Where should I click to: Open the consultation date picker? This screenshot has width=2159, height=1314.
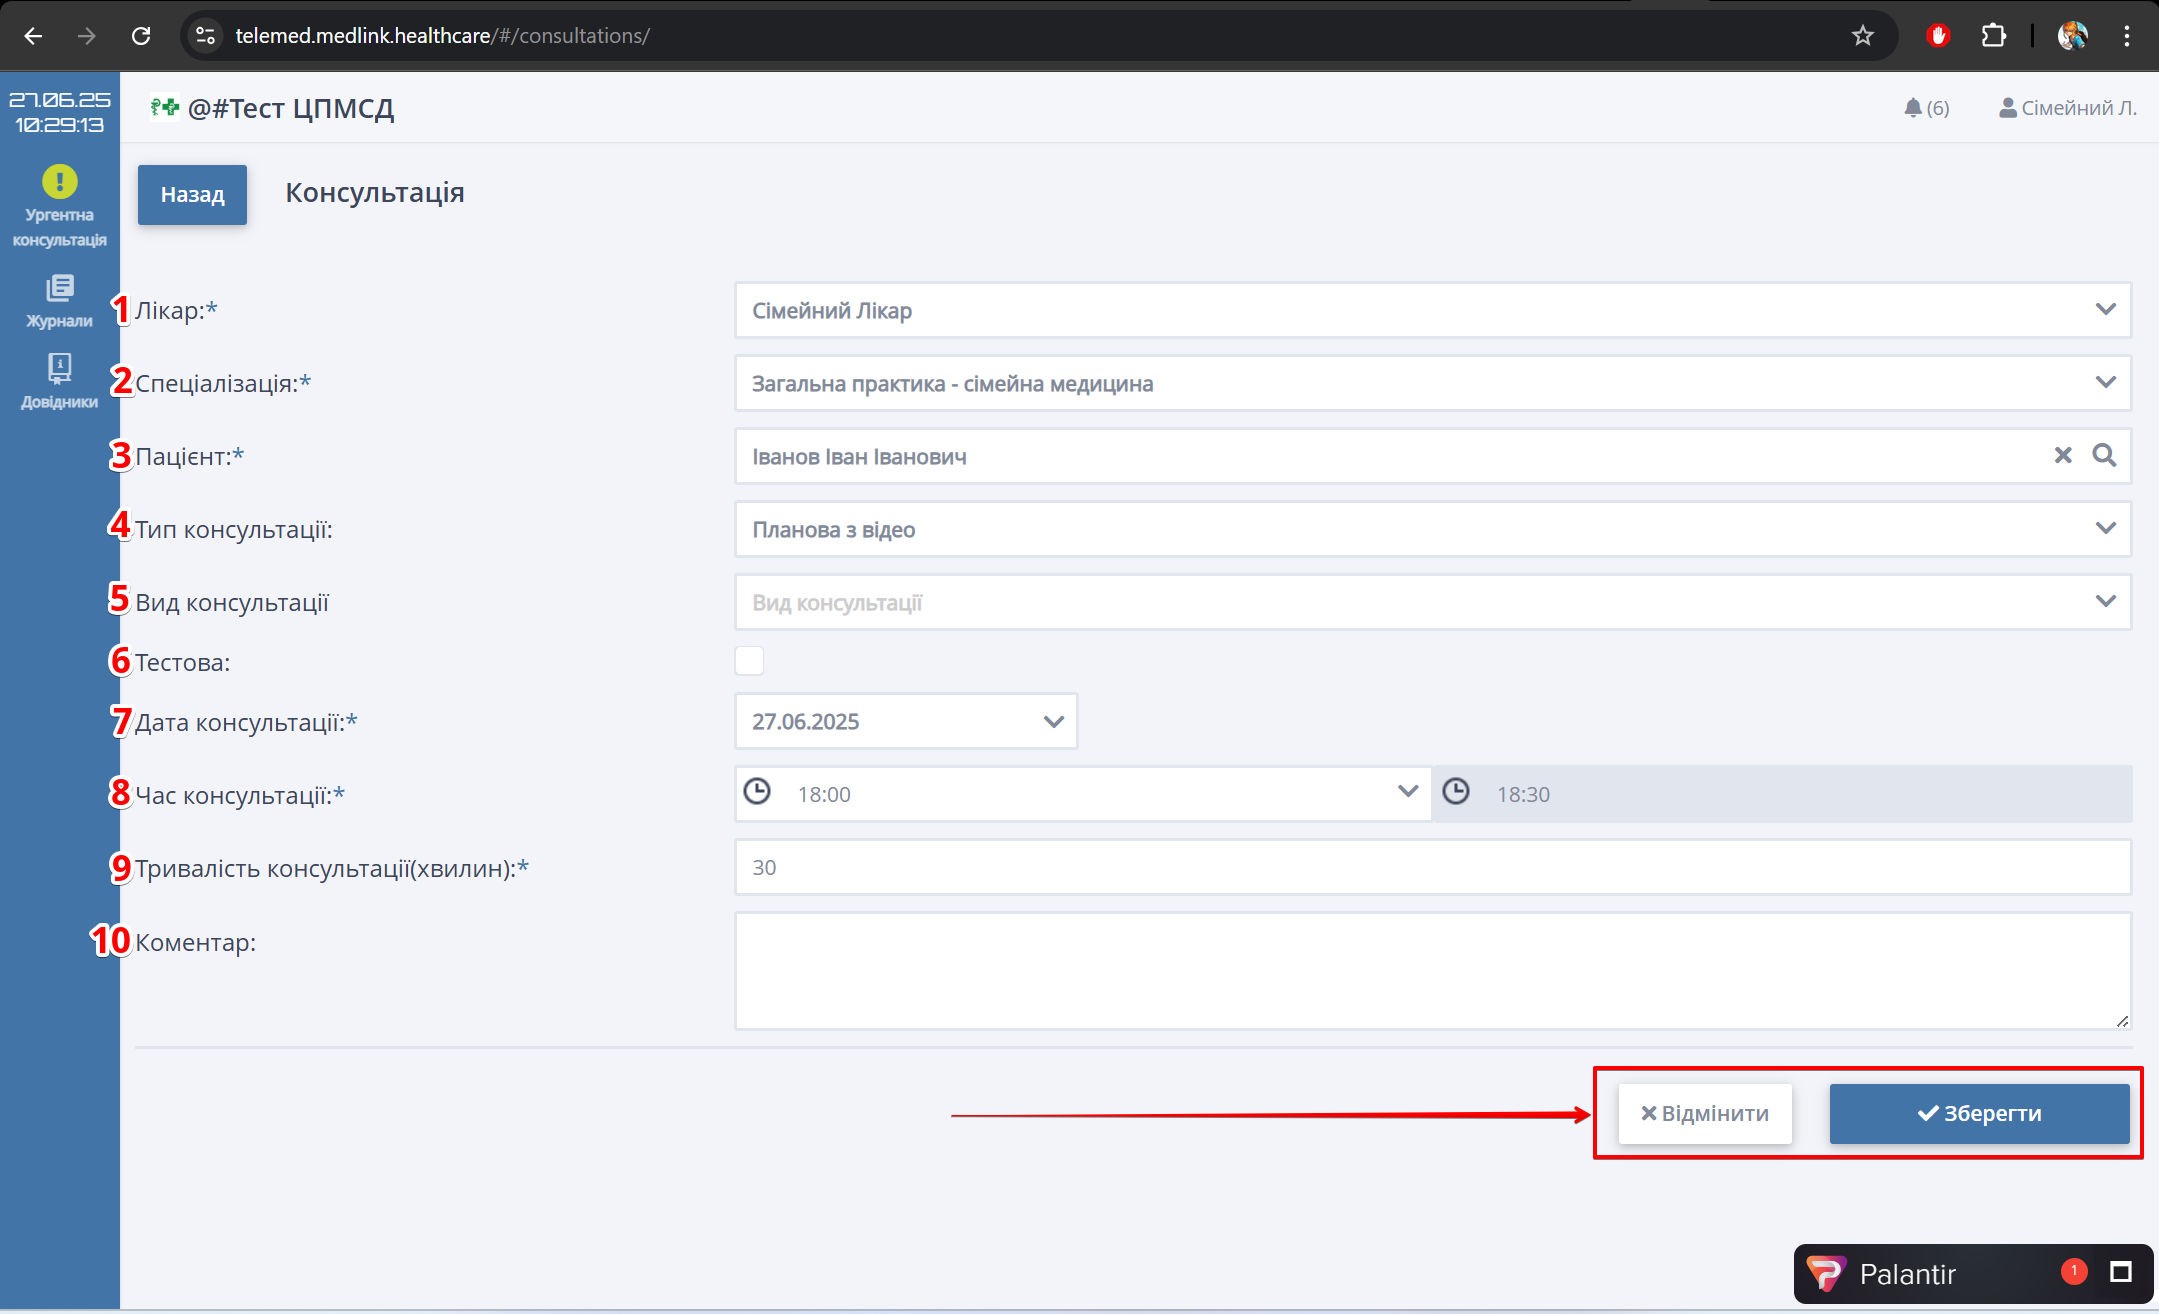click(1053, 721)
